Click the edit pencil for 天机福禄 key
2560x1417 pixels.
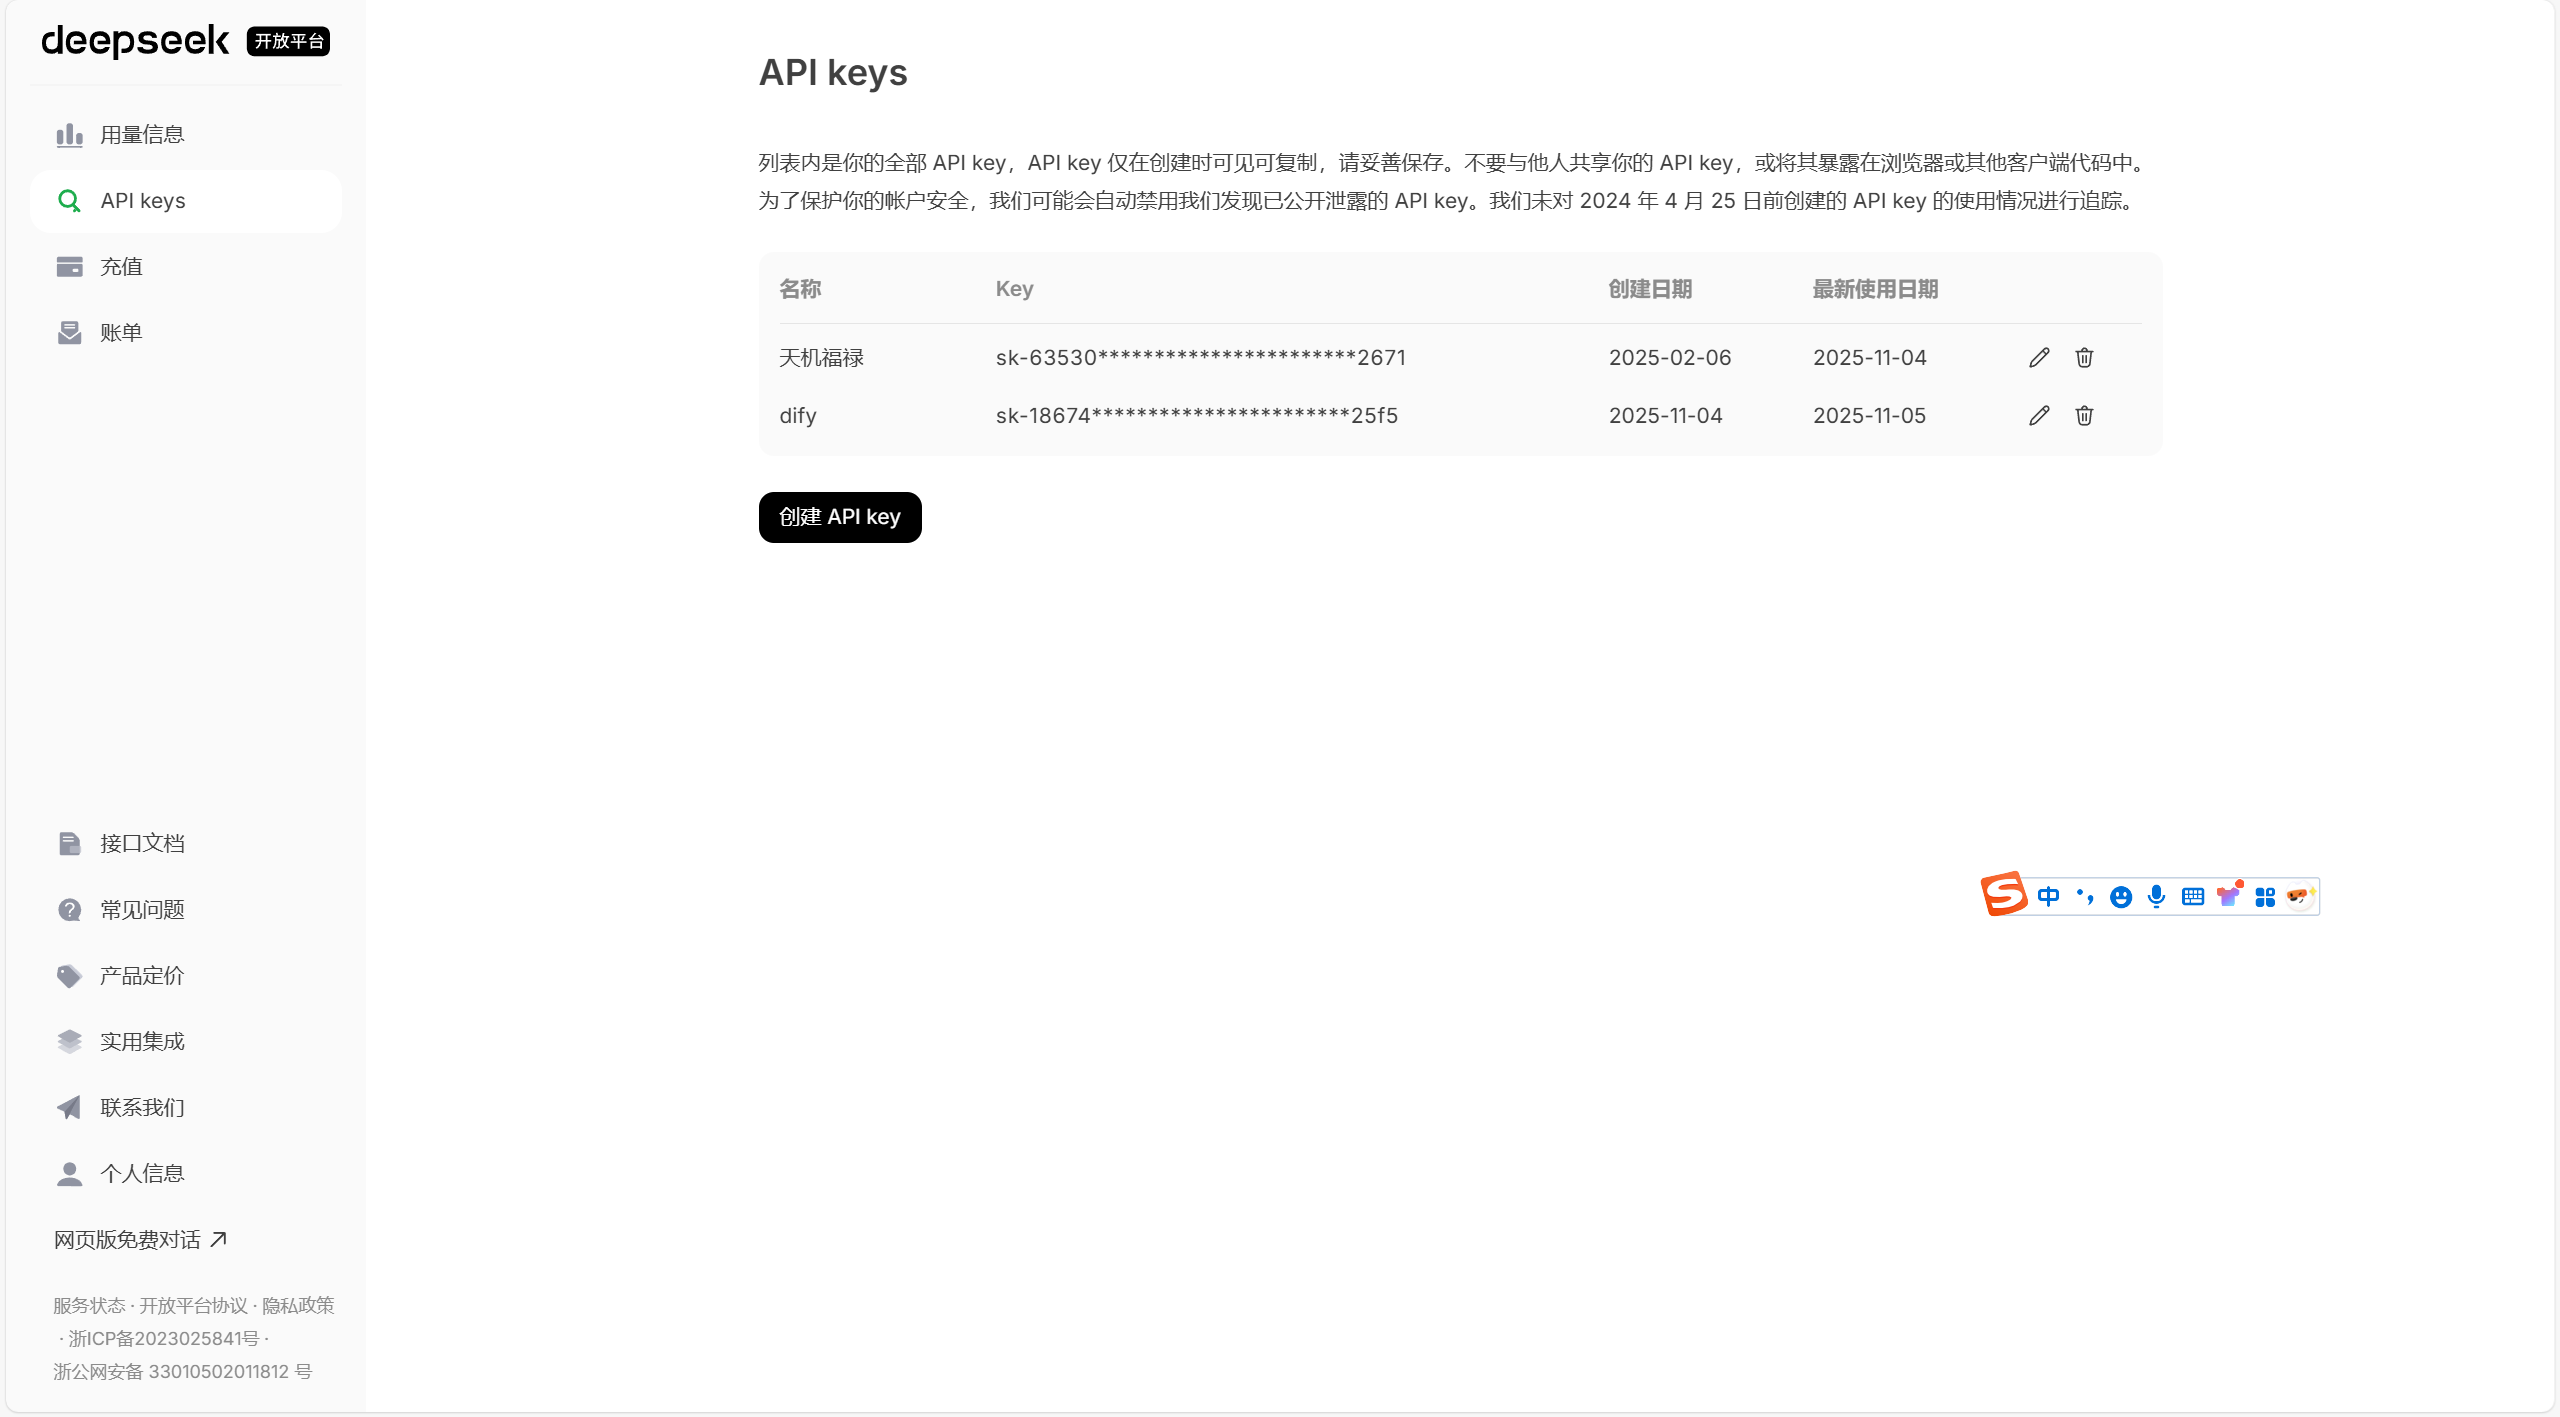(2039, 358)
